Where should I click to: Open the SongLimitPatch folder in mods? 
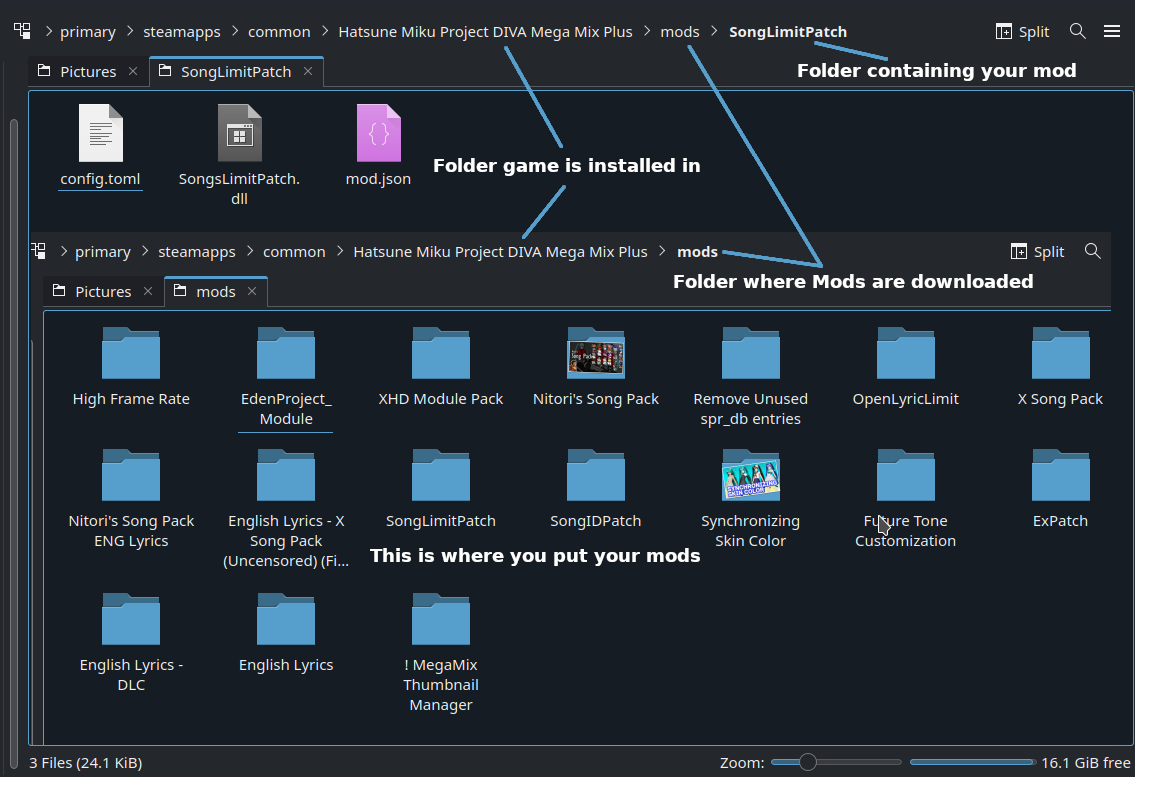441,475
